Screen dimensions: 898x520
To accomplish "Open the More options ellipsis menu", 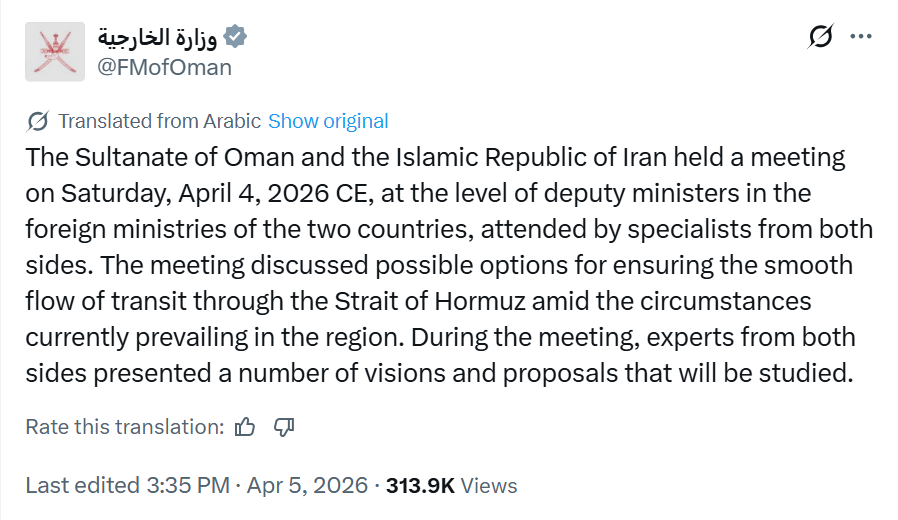I will pos(861,37).
